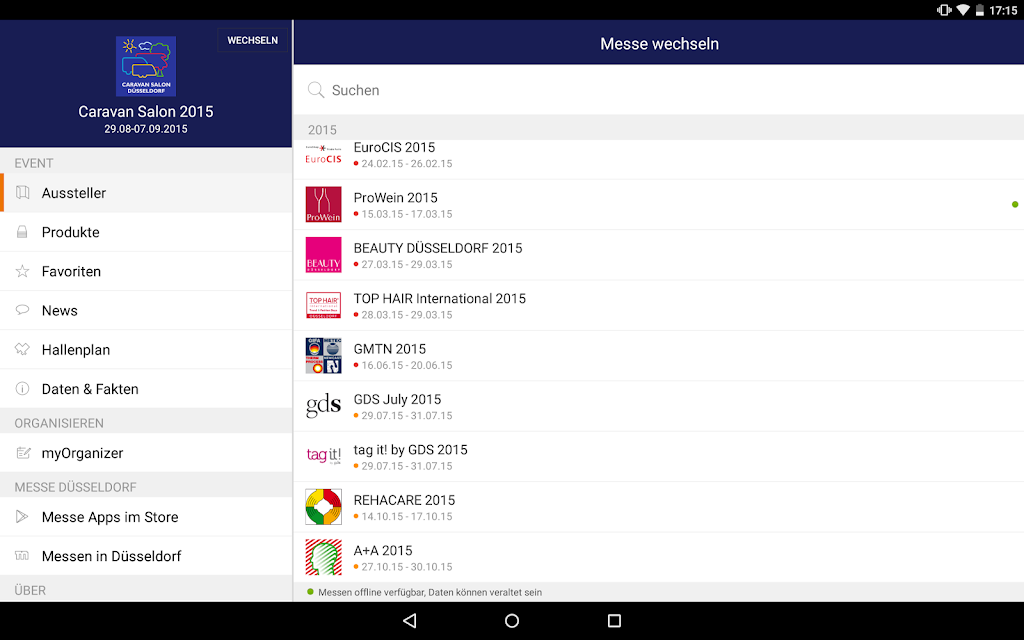Open the Favoriten menu entry
Image resolution: width=1024 pixels, height=640 pixels.
pyautogui.click(x=146, y=271)
